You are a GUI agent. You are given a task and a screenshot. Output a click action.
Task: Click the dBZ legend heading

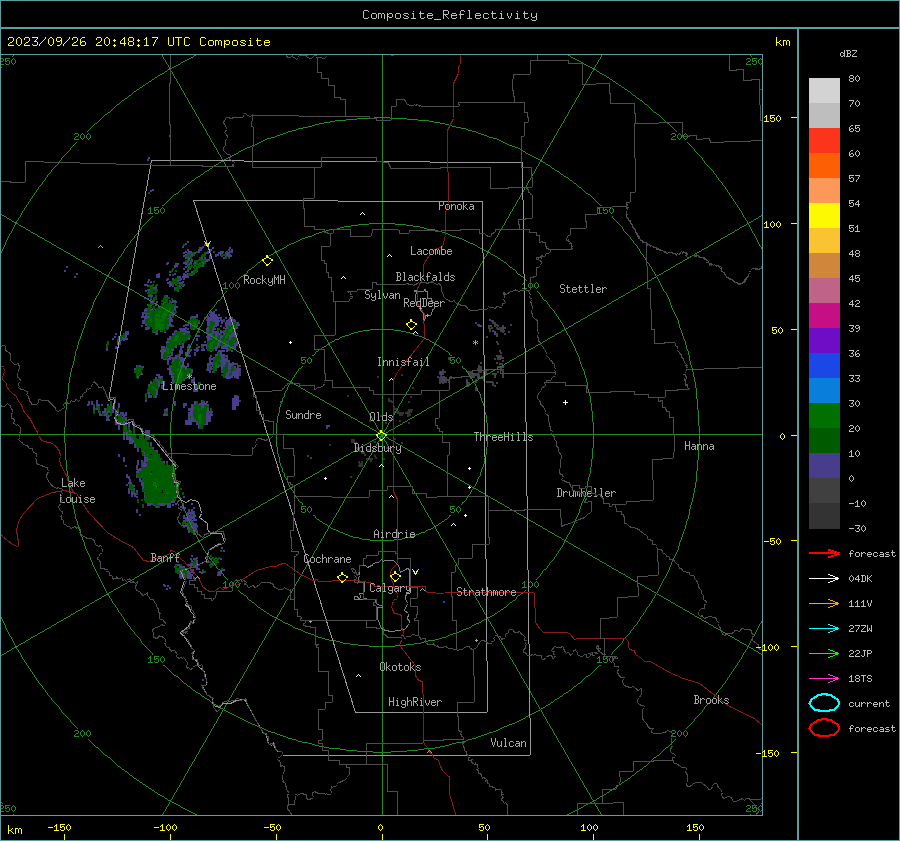coord(848,53)
